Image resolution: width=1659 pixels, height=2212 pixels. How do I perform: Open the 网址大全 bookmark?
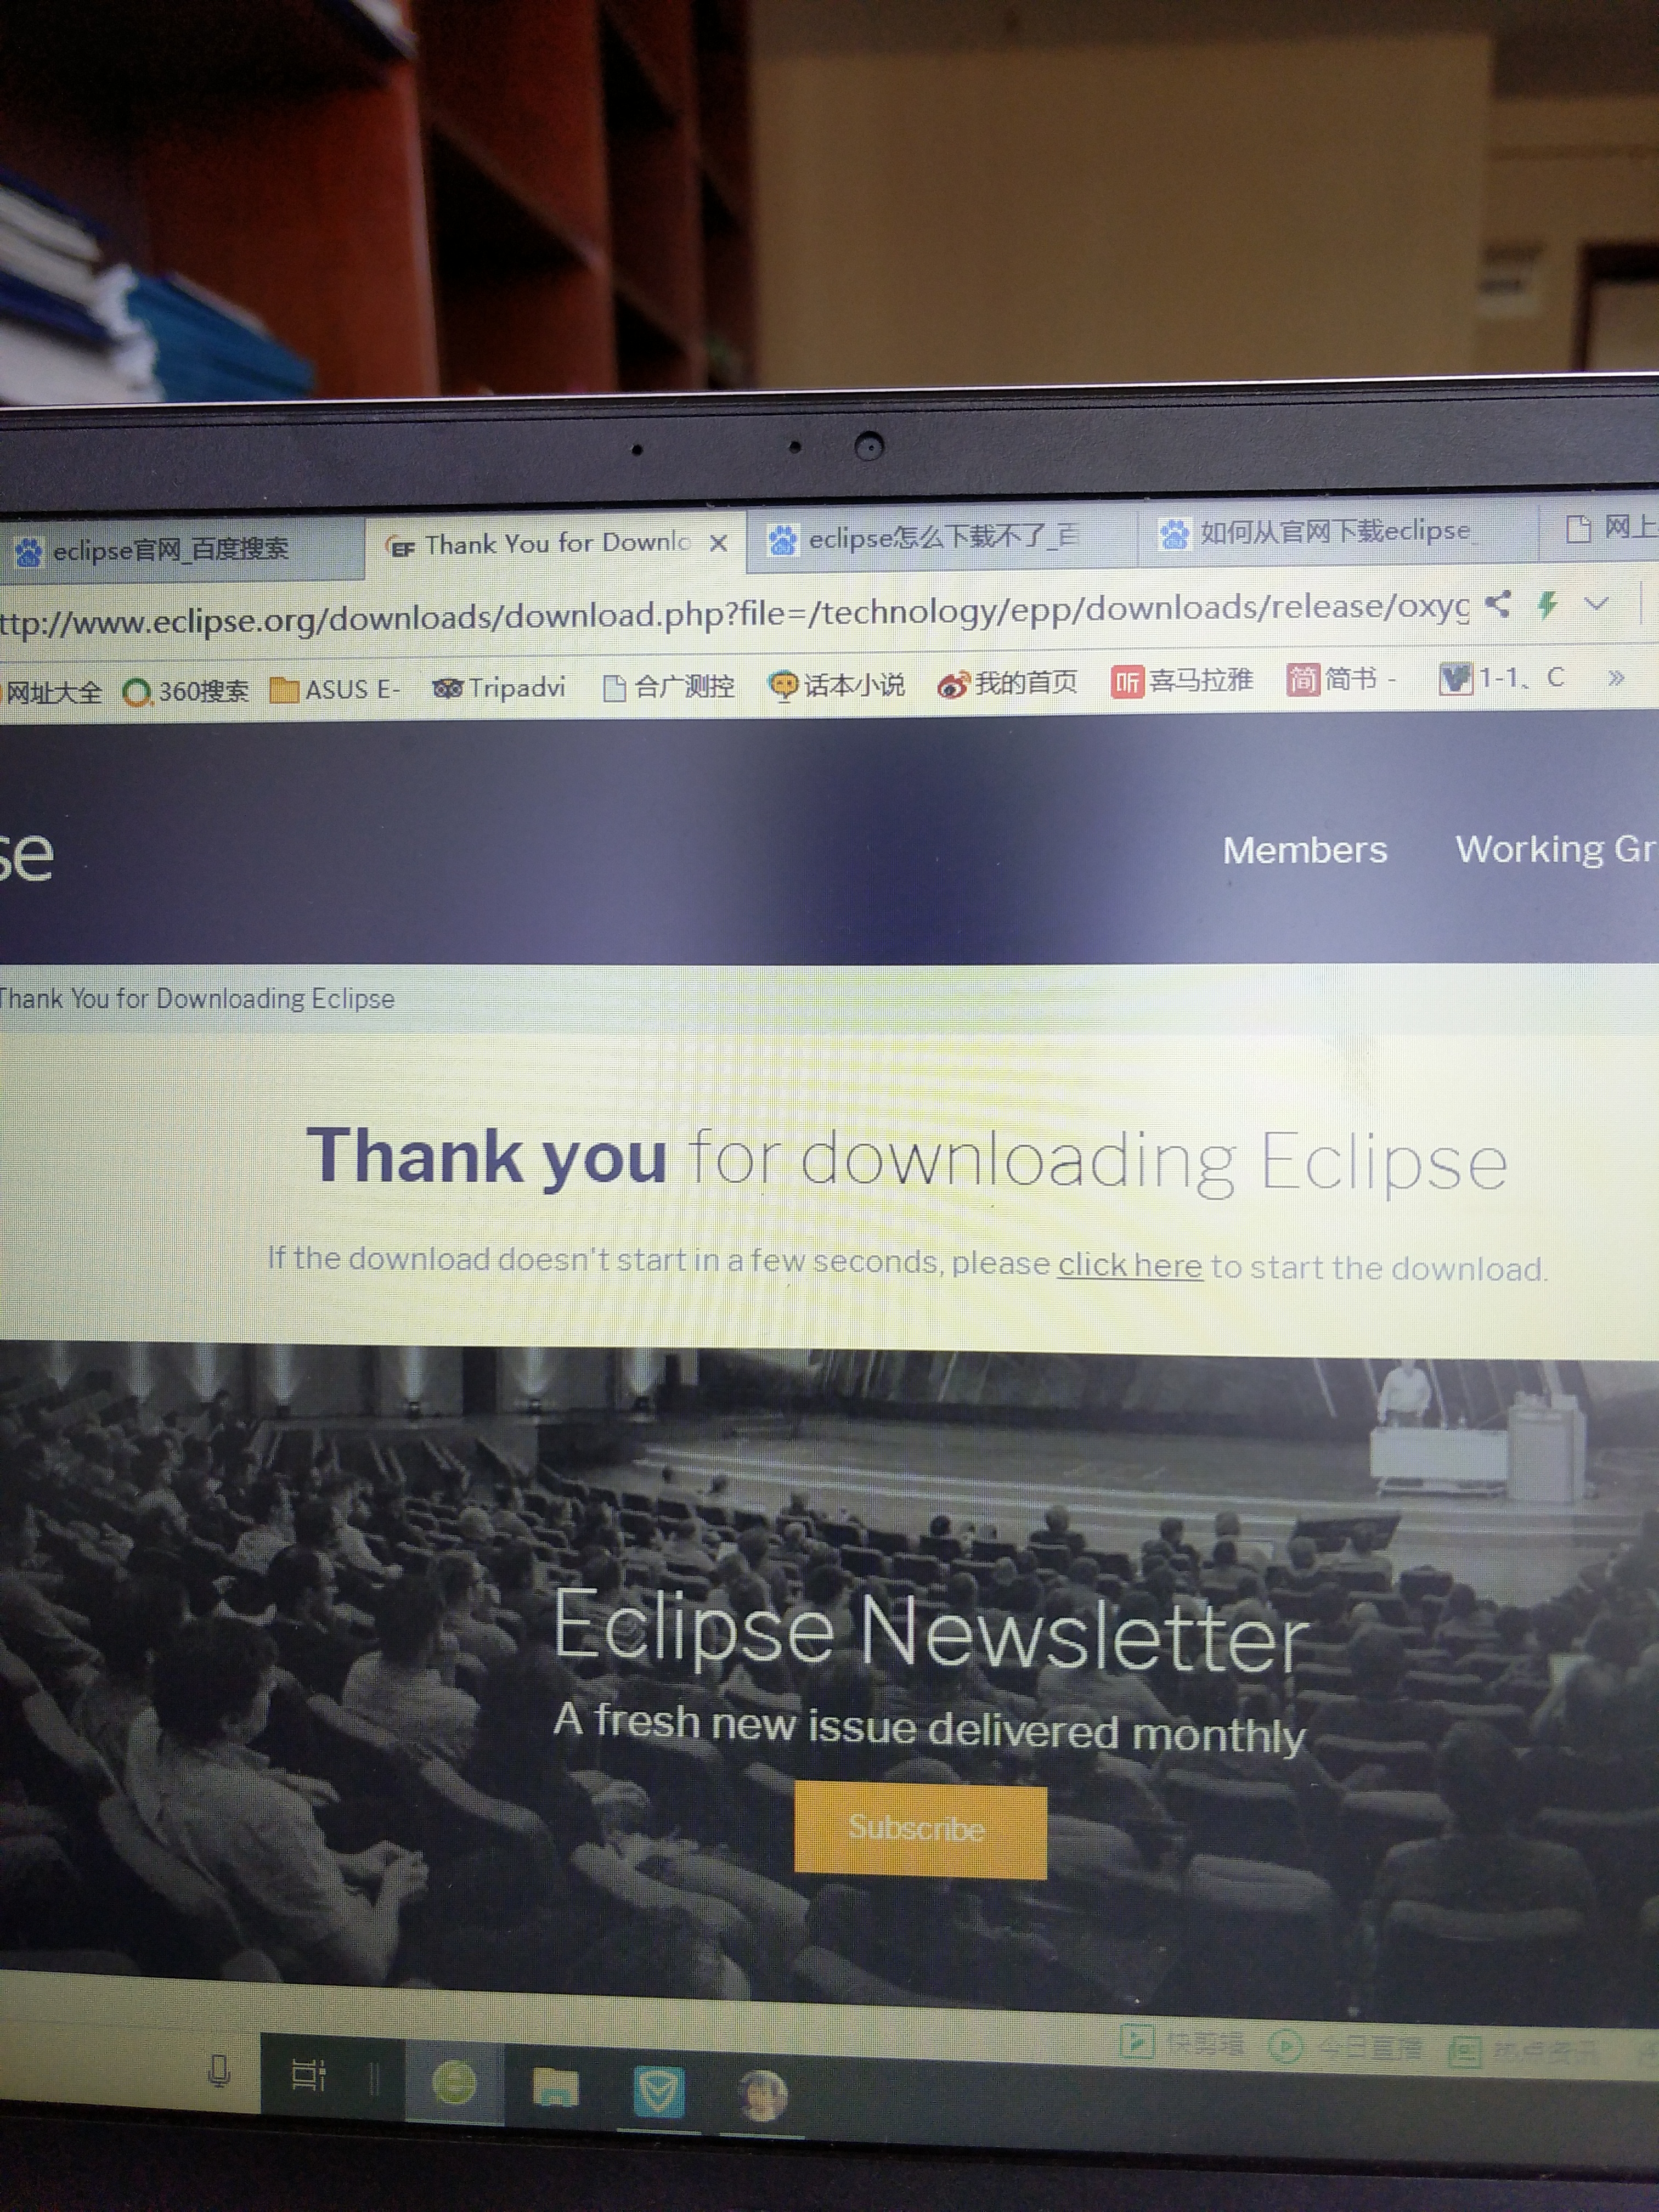[53, 692]
